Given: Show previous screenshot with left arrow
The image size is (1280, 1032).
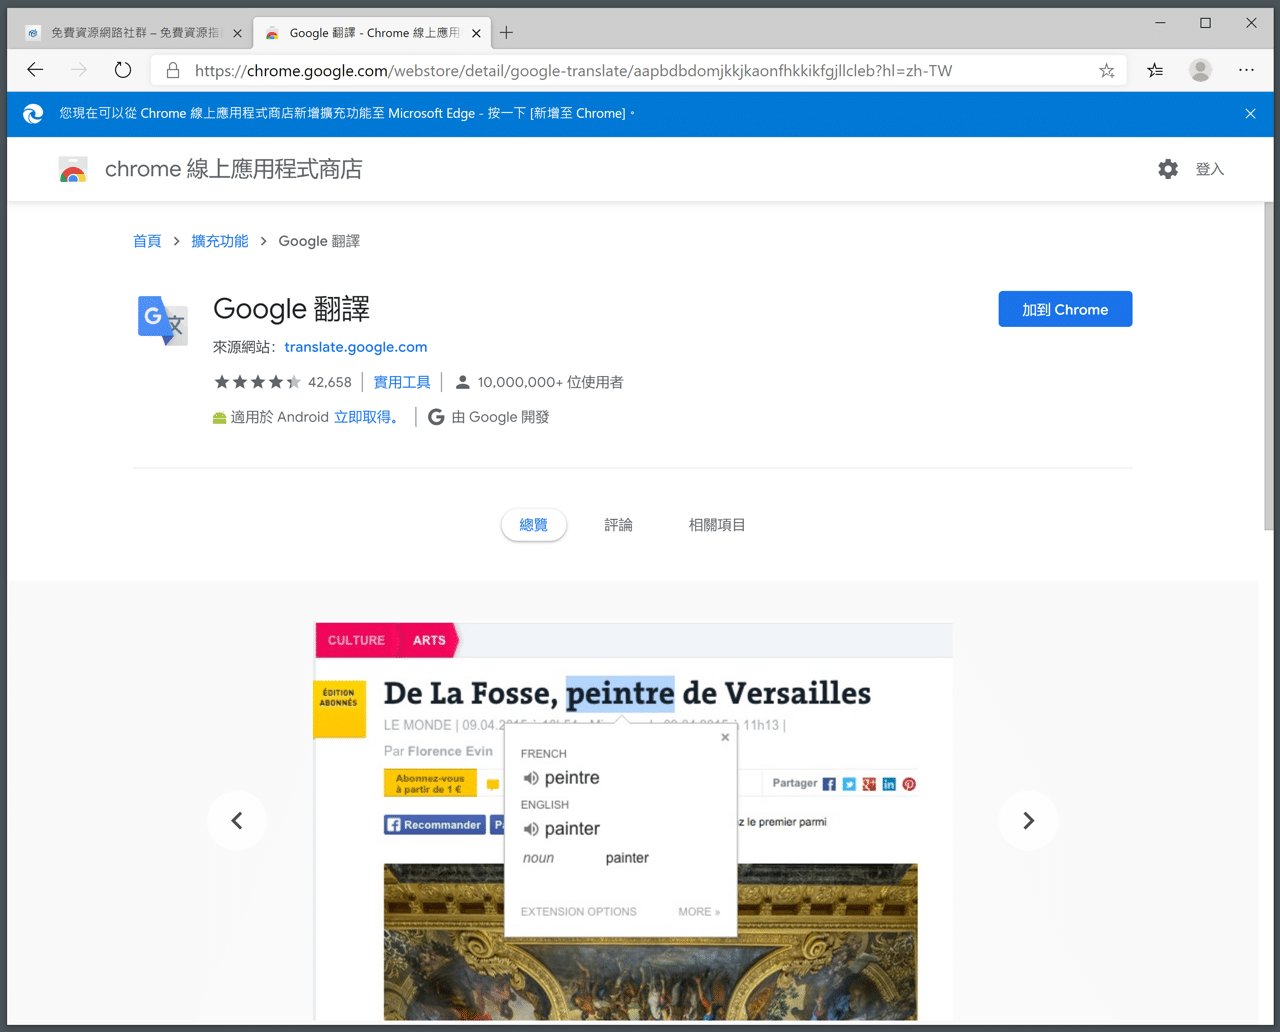Looking at the screenshot, I should pos(237,821).
